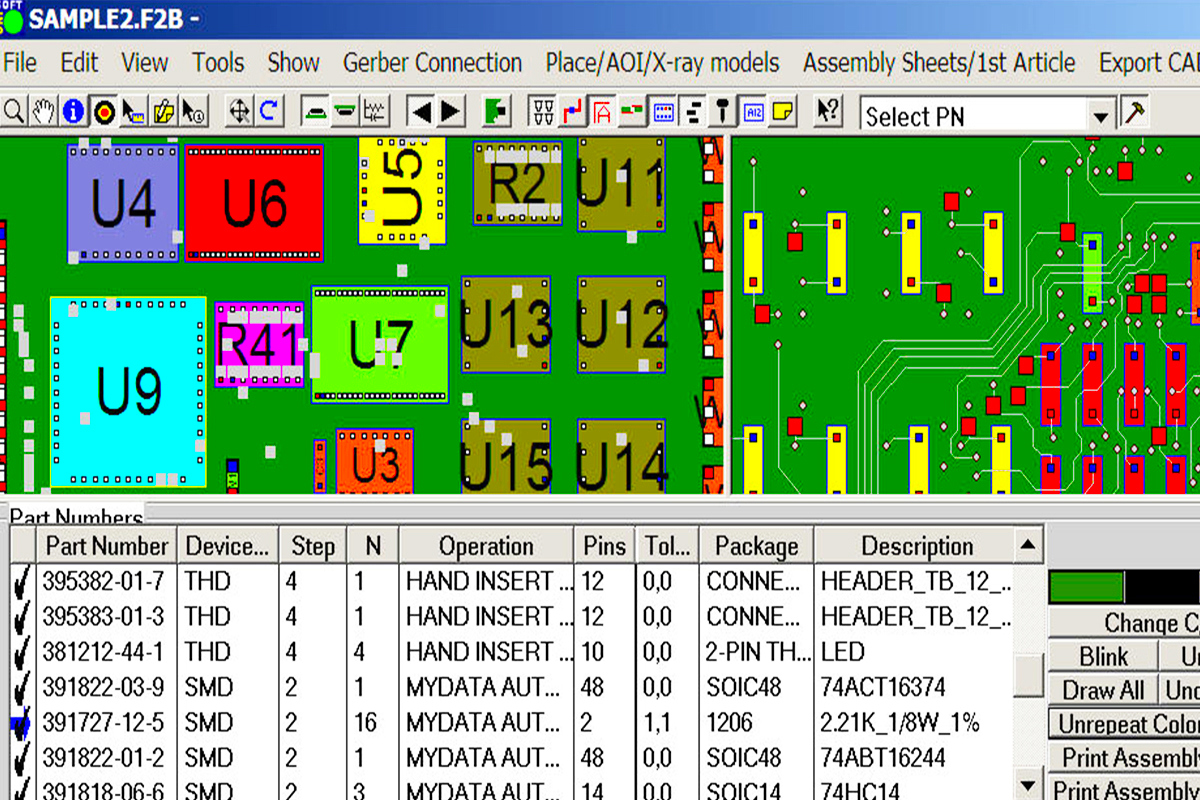Click the green color swatch
1200x800 pixels.
1086,587
